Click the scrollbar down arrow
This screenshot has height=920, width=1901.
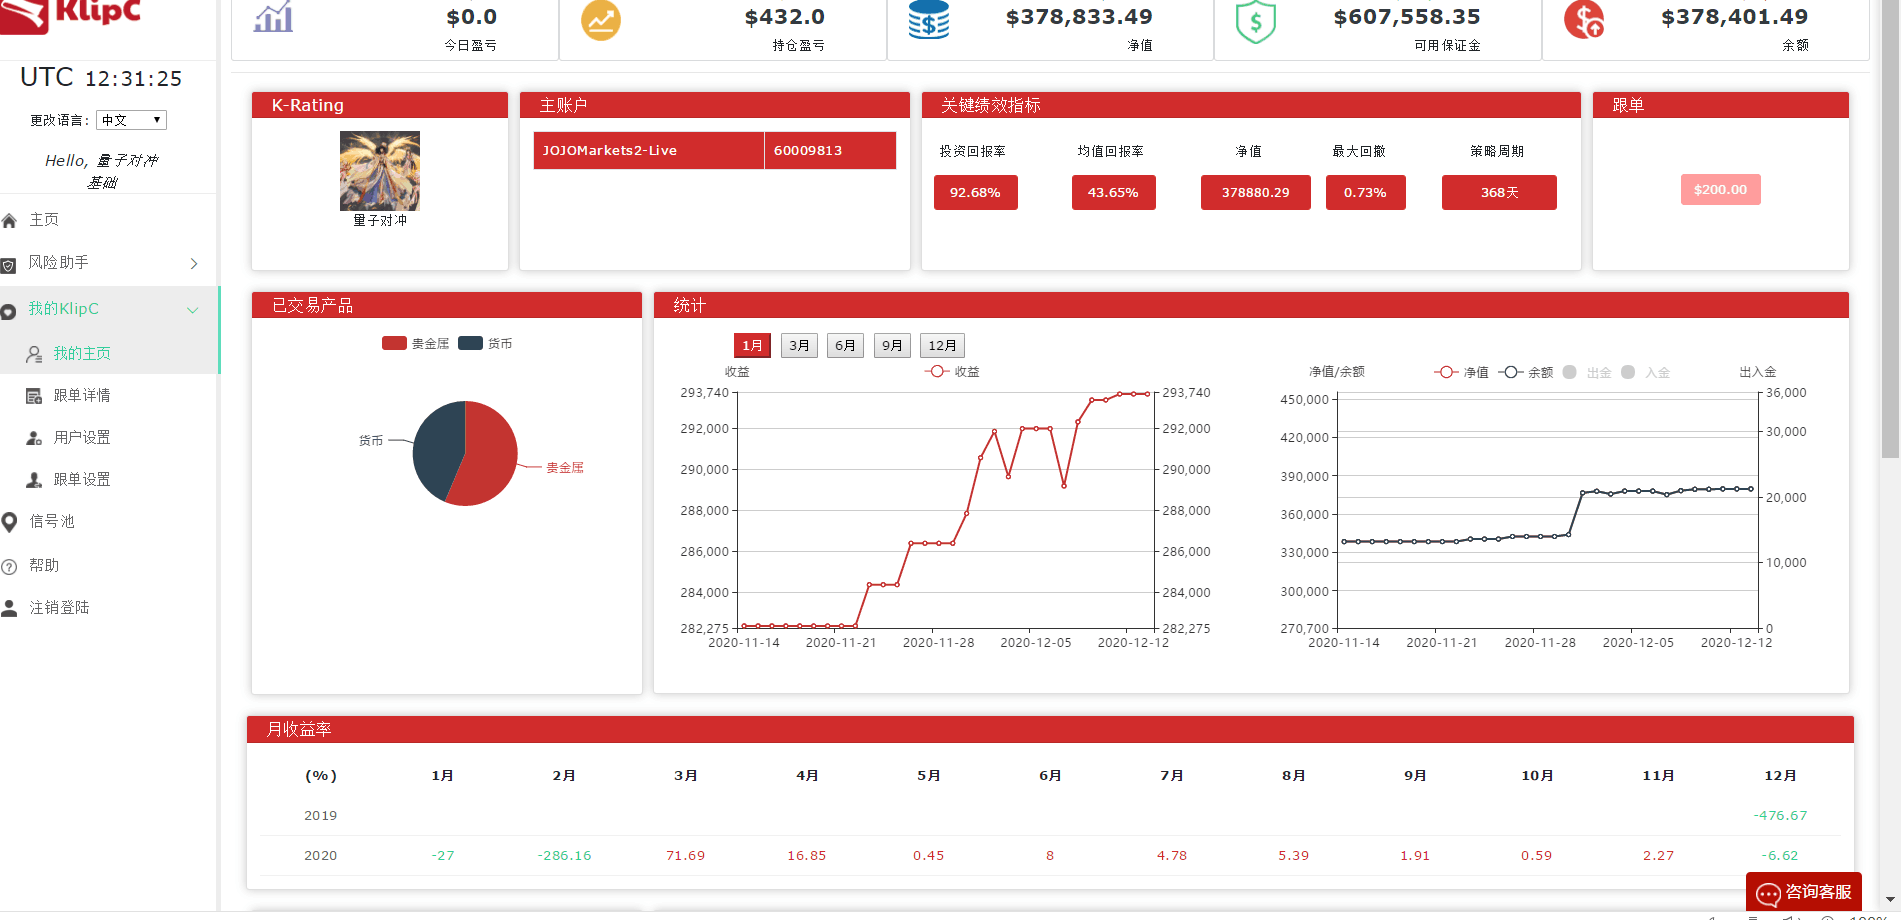[x=1890, y=900]
